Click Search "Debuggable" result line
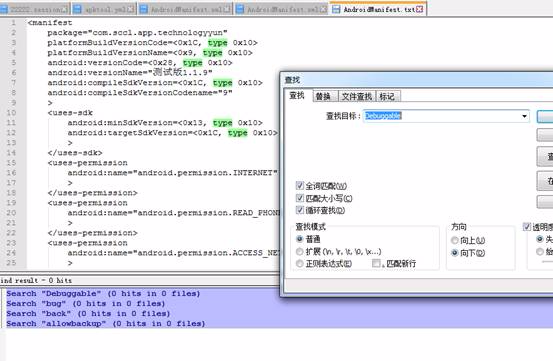 tap(103, 293)
